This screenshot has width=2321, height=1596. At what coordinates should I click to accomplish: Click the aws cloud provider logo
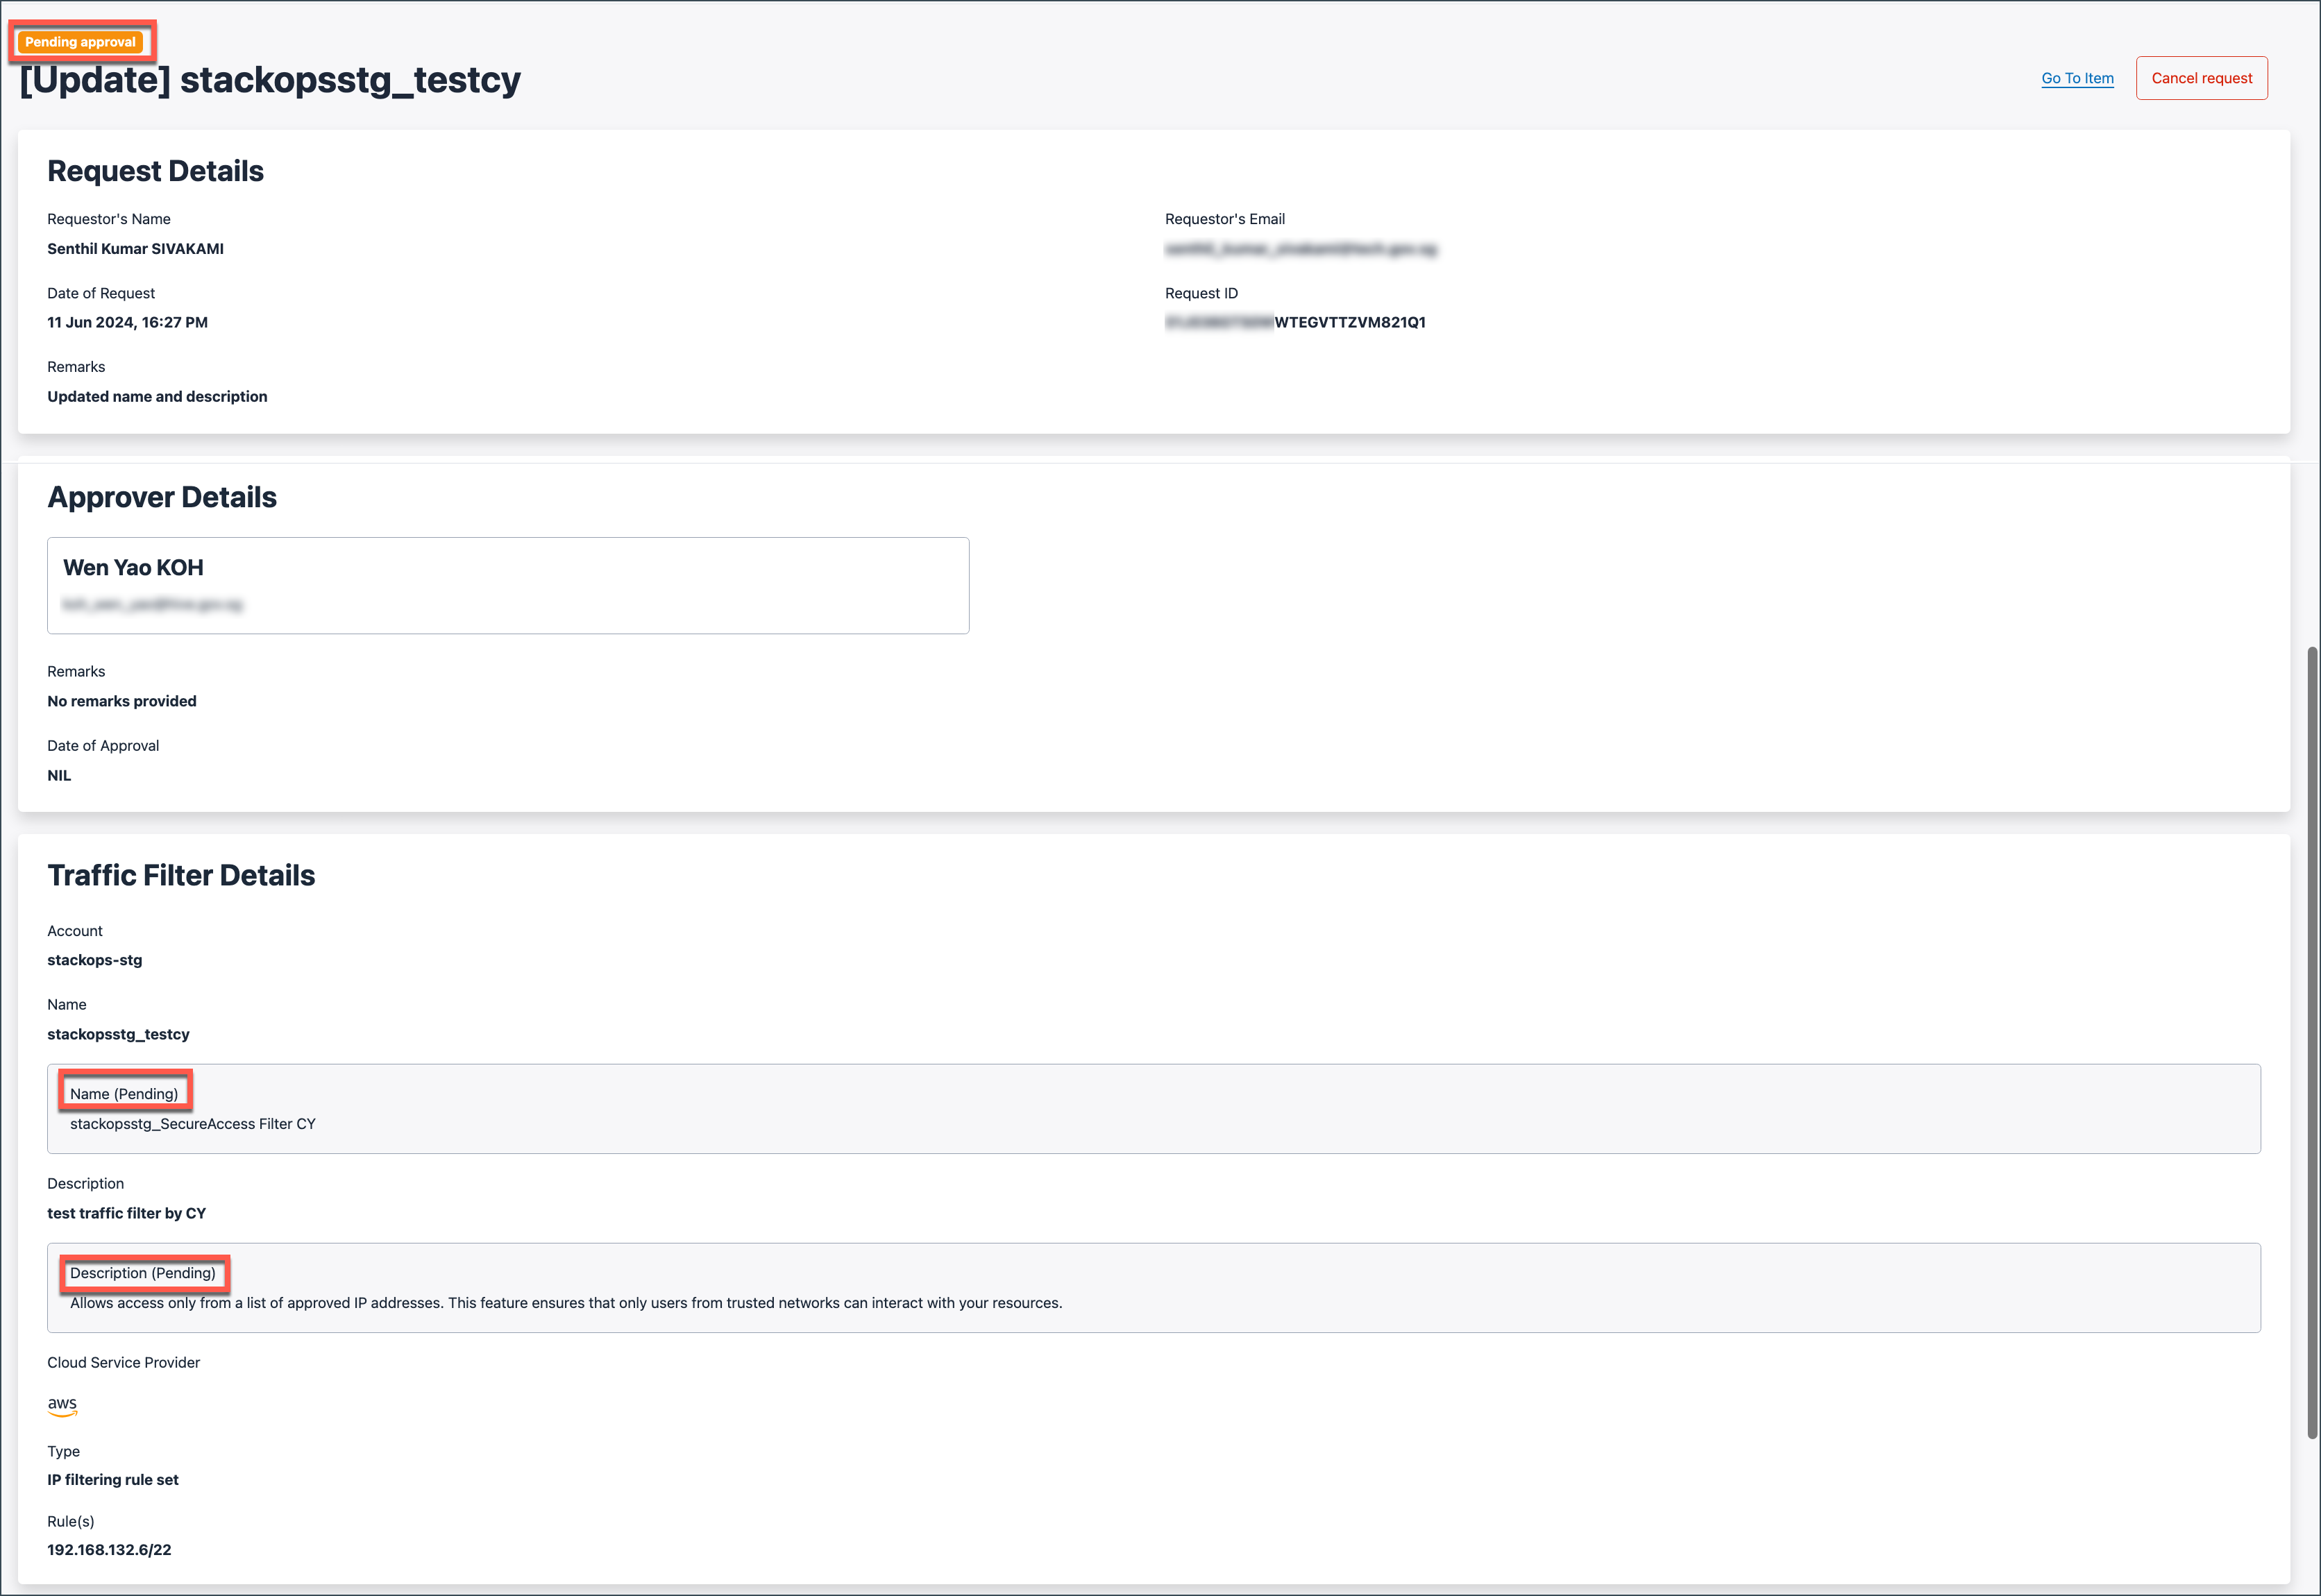62,1405
